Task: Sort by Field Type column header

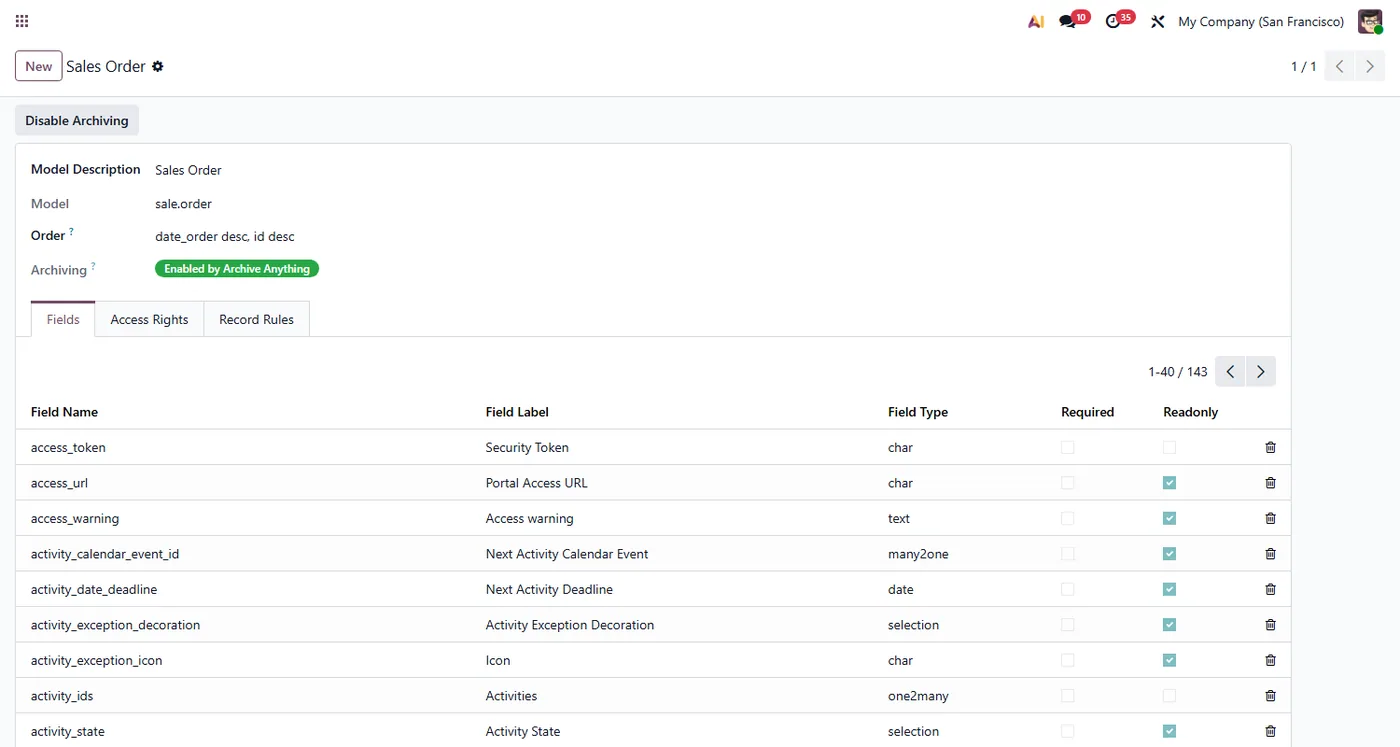Action: pos(918,412)
